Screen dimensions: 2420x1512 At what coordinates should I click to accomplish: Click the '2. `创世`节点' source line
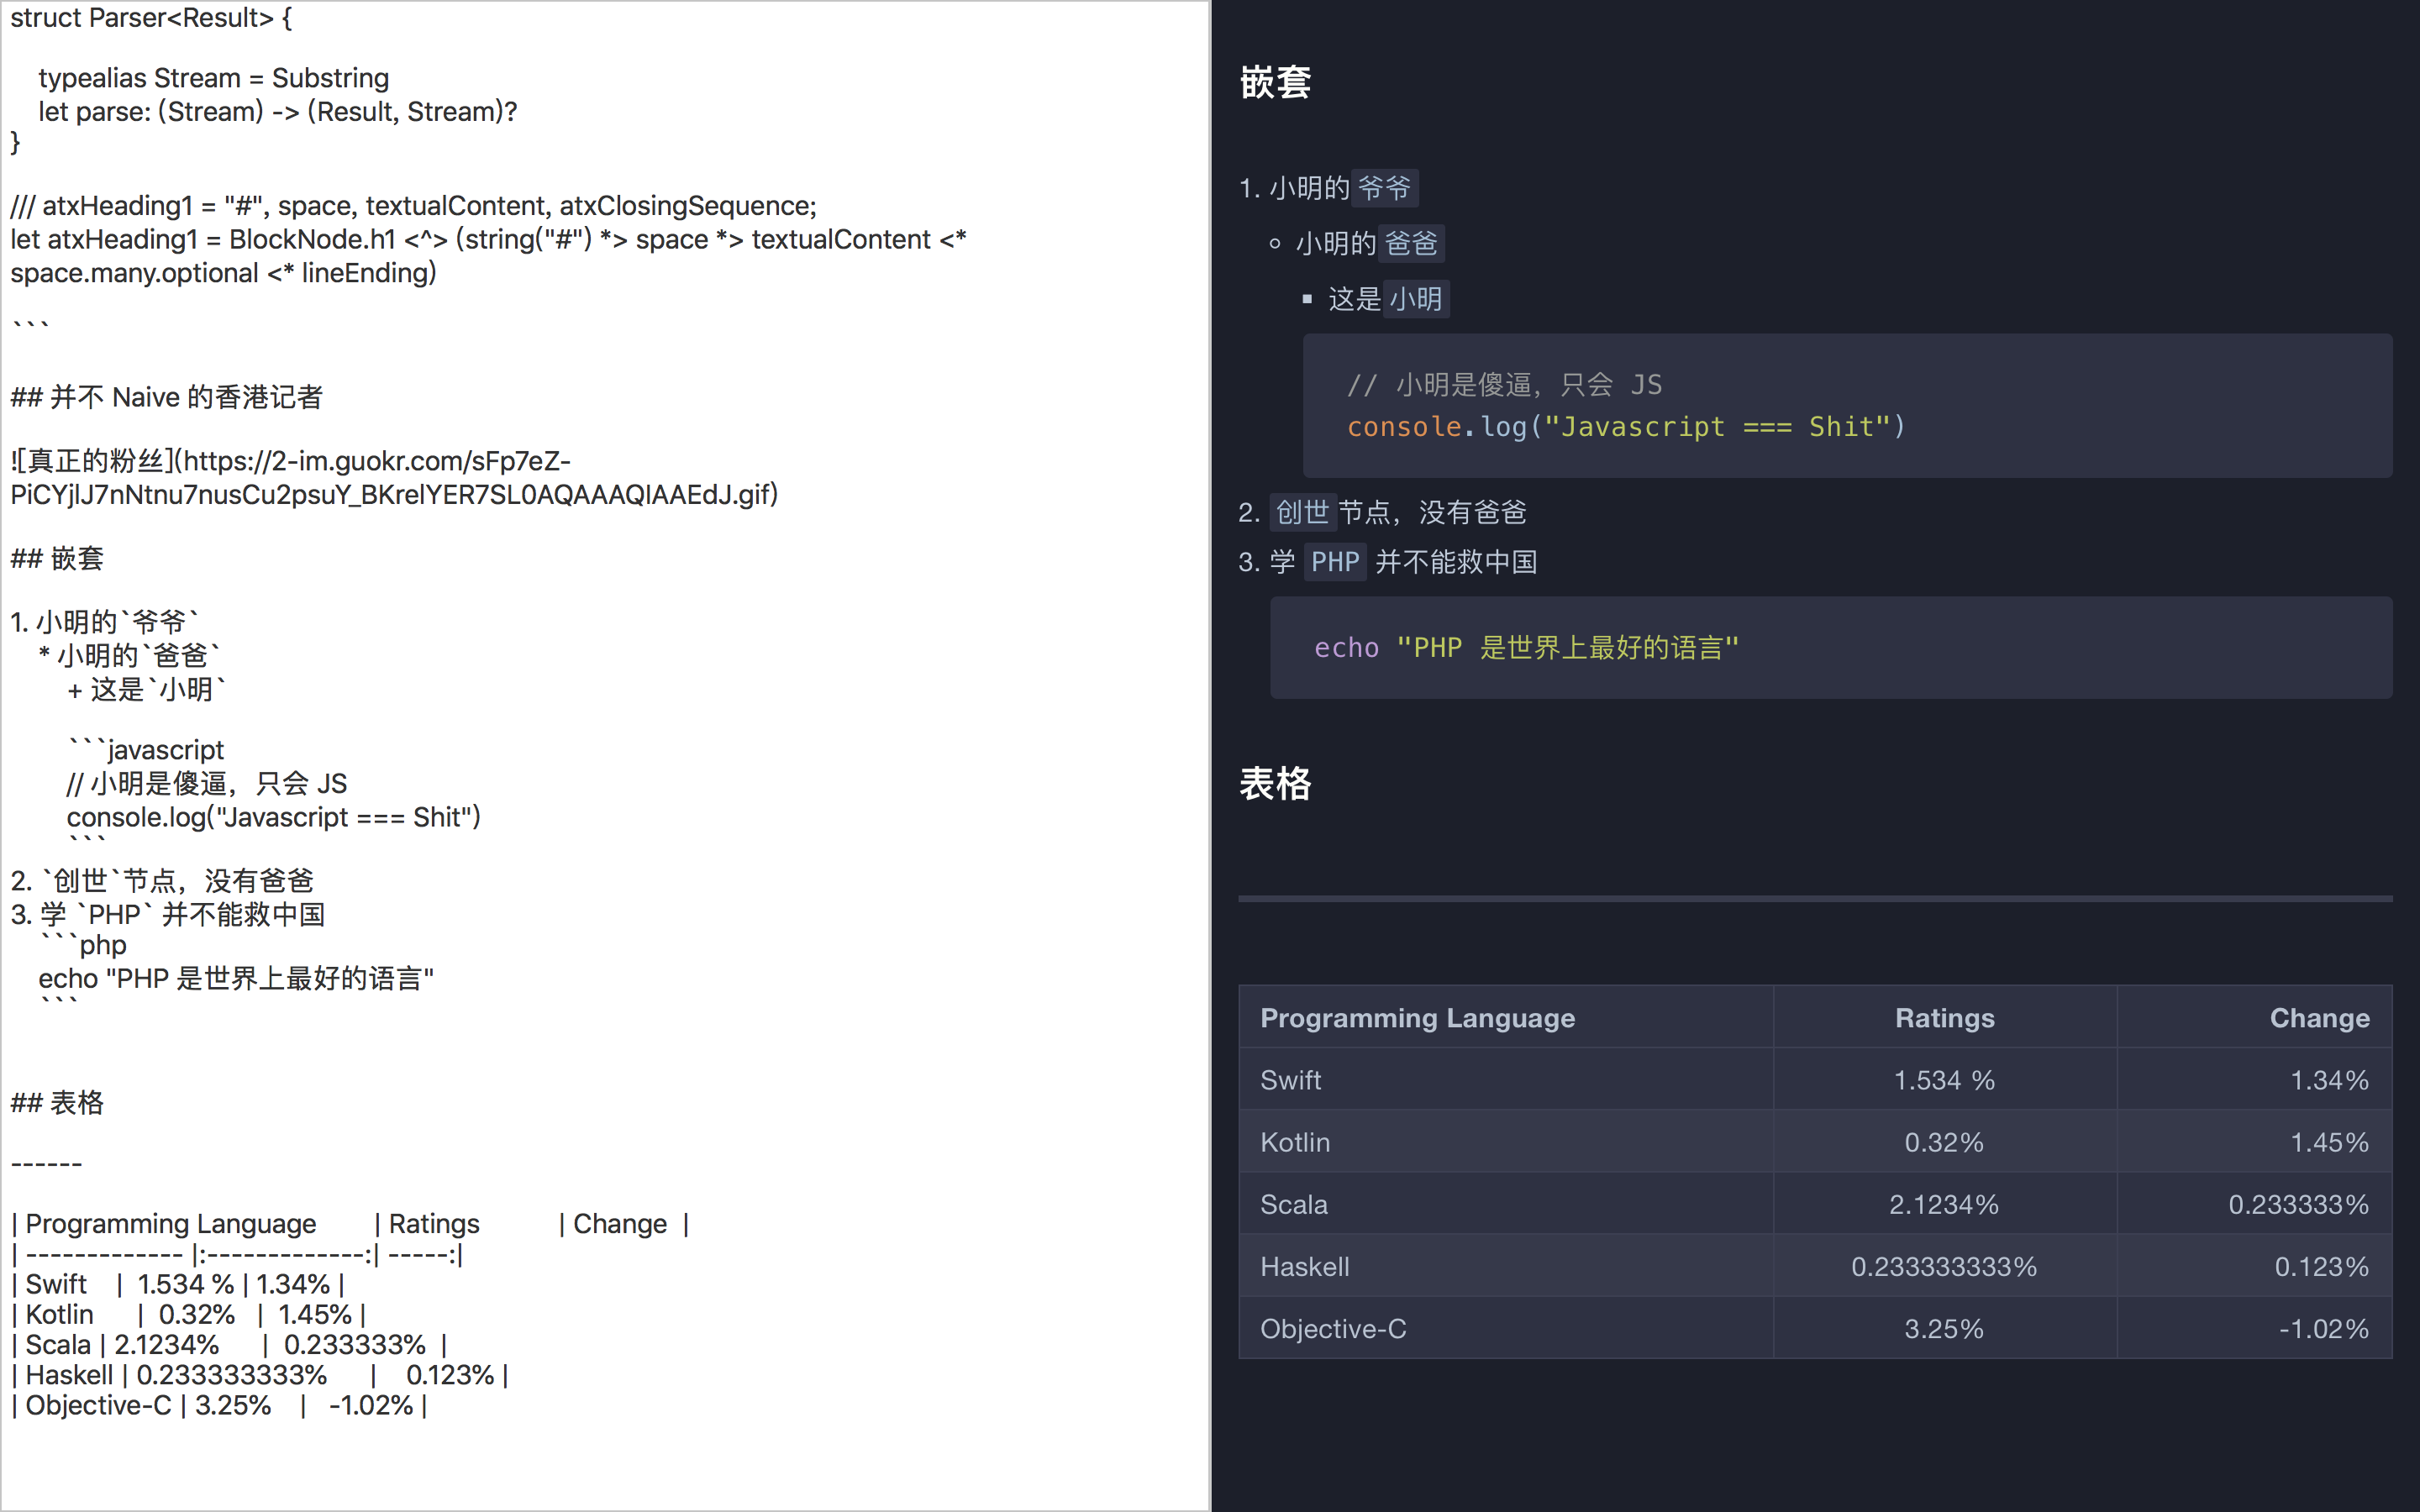coord(162,881)
